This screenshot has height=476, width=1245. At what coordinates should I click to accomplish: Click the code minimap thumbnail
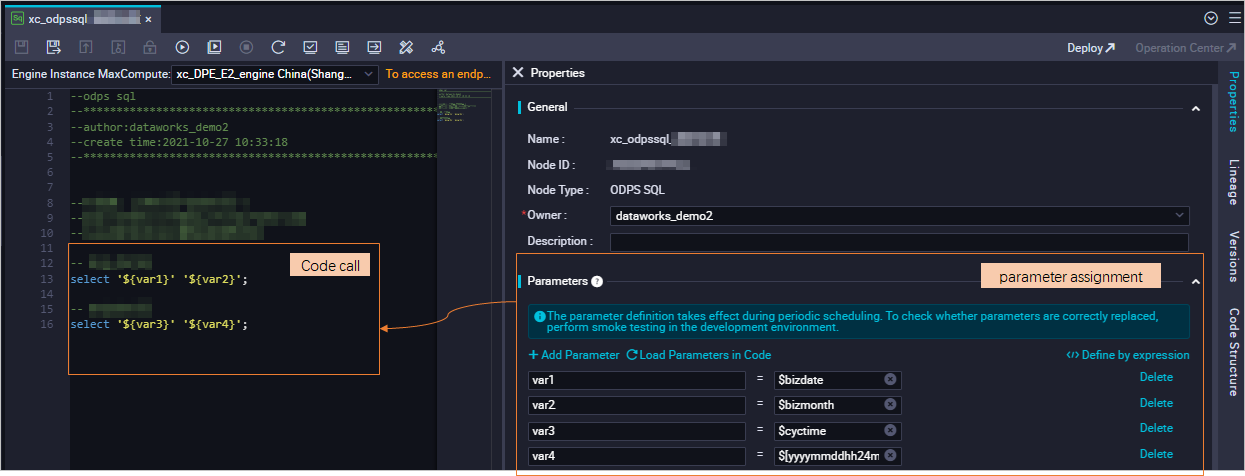(465, 105)
